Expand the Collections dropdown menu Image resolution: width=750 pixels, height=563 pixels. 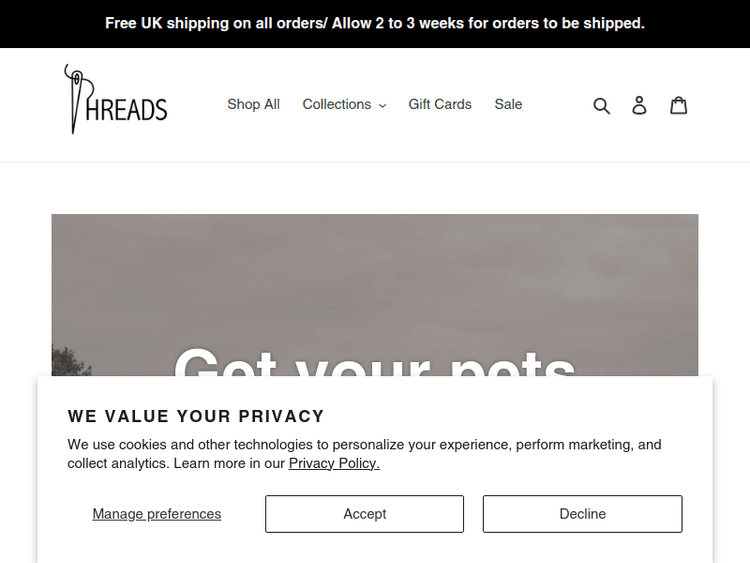coord(337,104)
